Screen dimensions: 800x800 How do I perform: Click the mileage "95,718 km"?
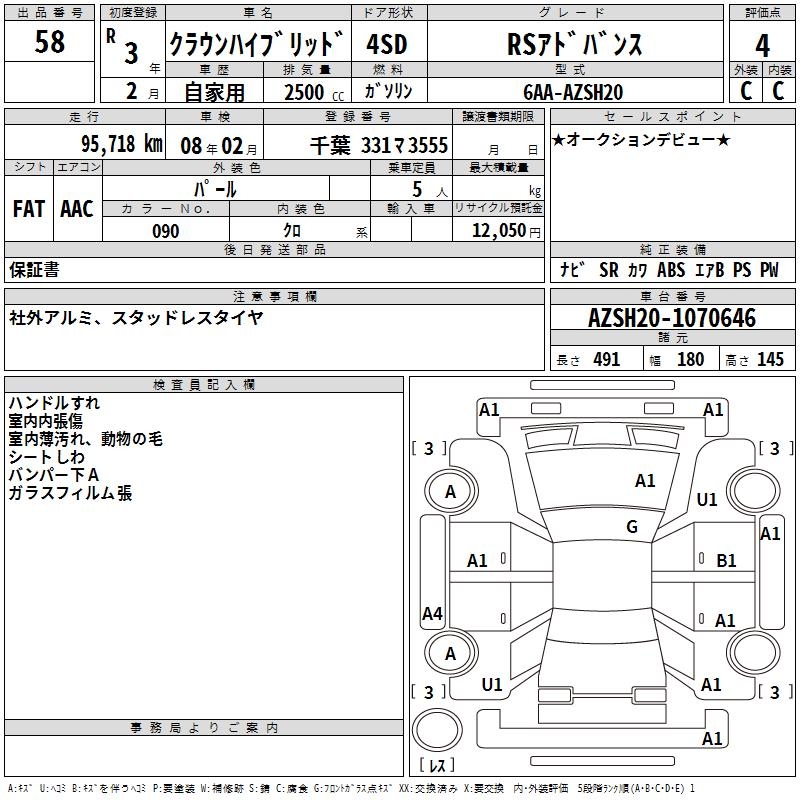122,143
